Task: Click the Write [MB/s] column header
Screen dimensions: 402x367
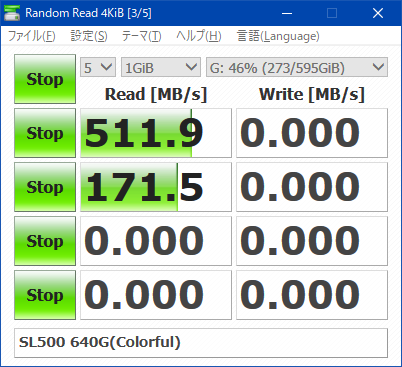Action: click(312, 94)
